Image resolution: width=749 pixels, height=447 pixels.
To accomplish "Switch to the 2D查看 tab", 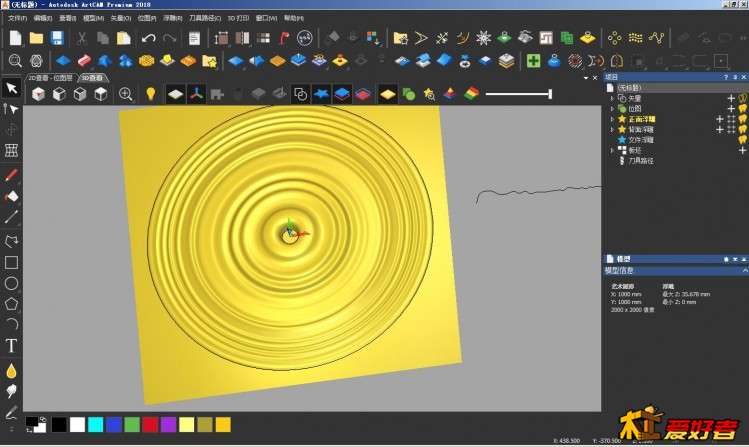I will click(50, 77).
